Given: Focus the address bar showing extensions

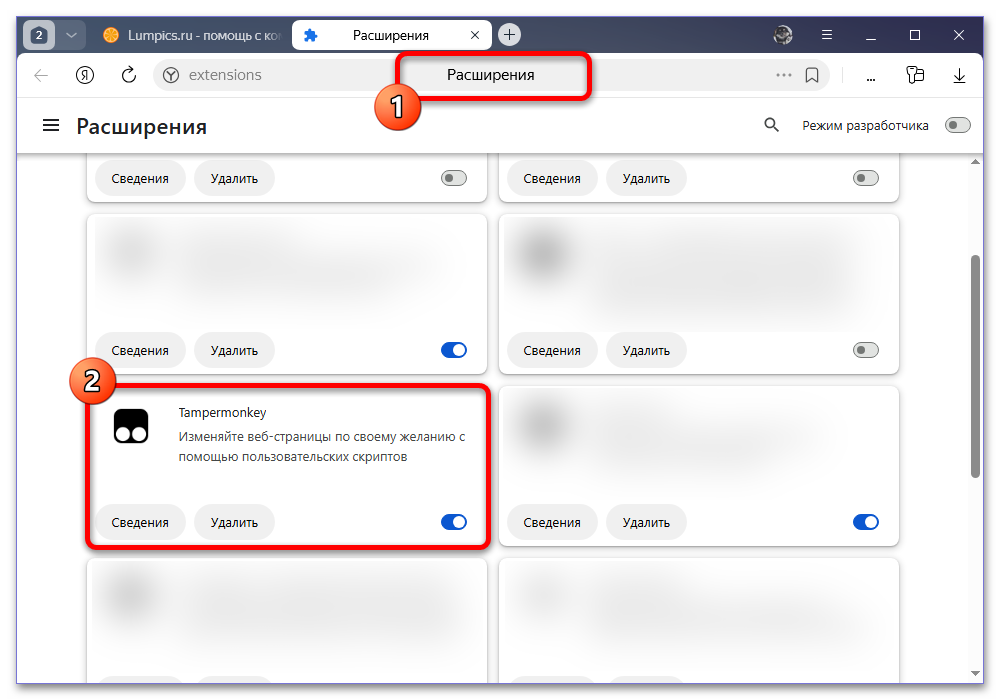Looking at the screenshot, I should click(491, 75).
